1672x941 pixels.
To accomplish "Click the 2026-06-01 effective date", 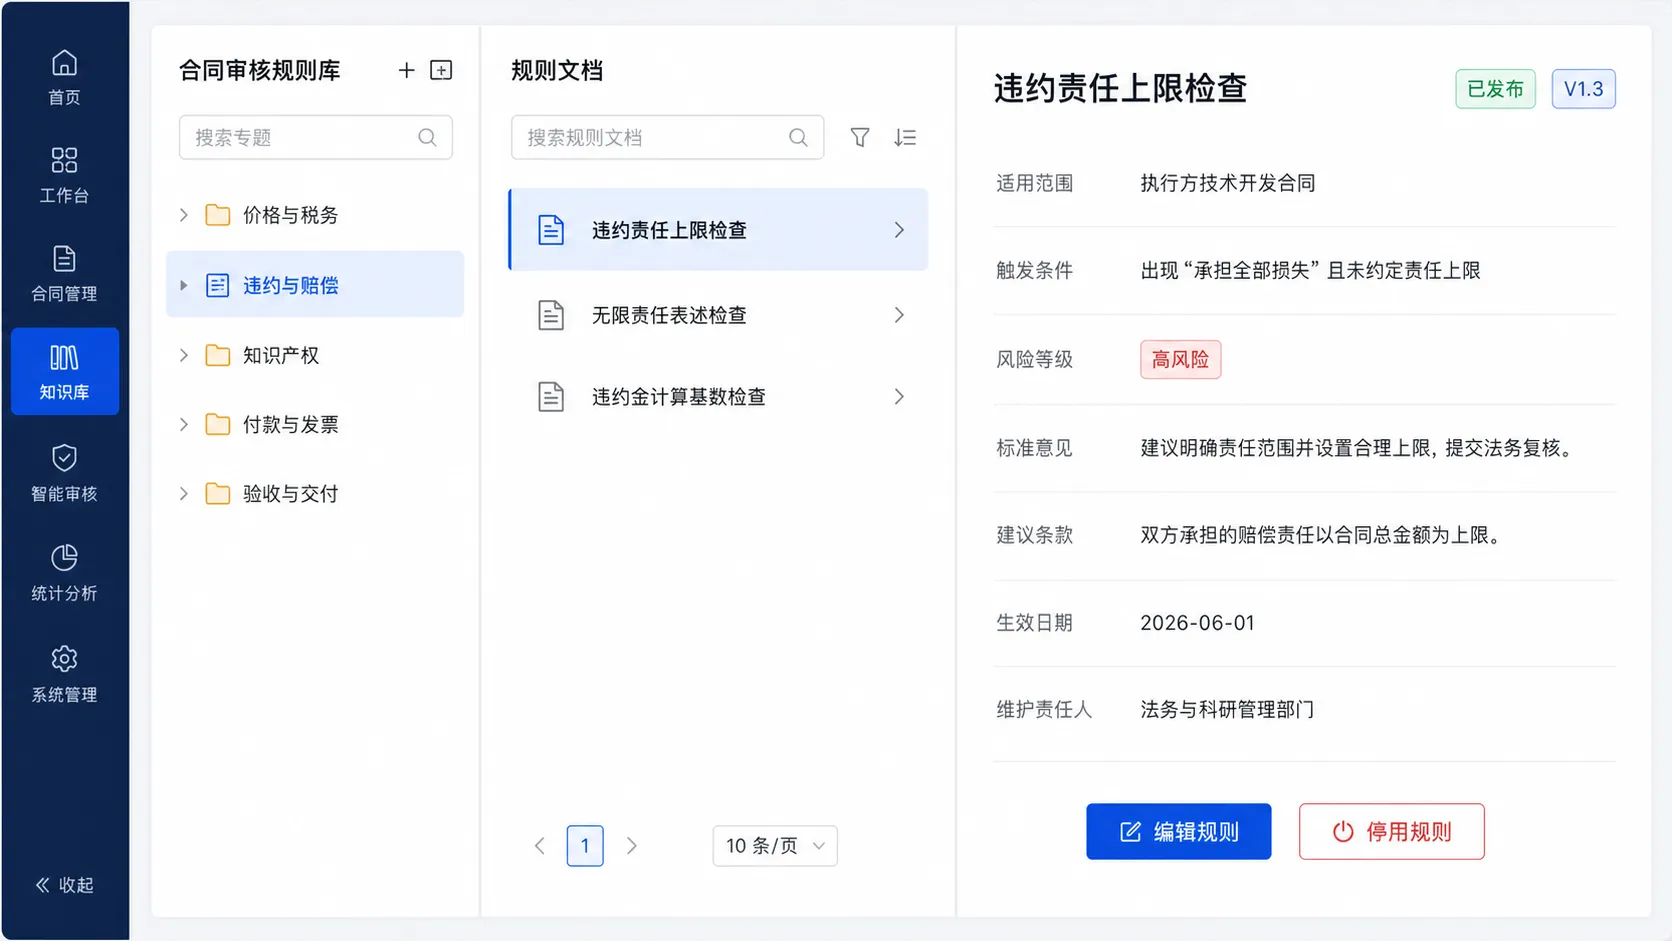I will (1197, 623).
